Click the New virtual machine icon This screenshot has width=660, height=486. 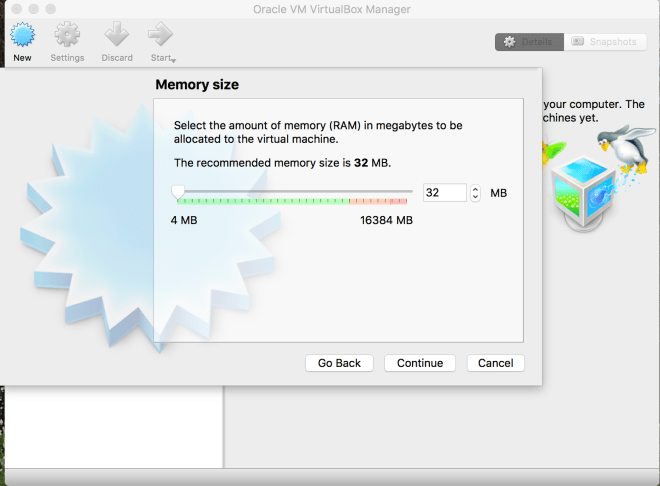[22, 35]
